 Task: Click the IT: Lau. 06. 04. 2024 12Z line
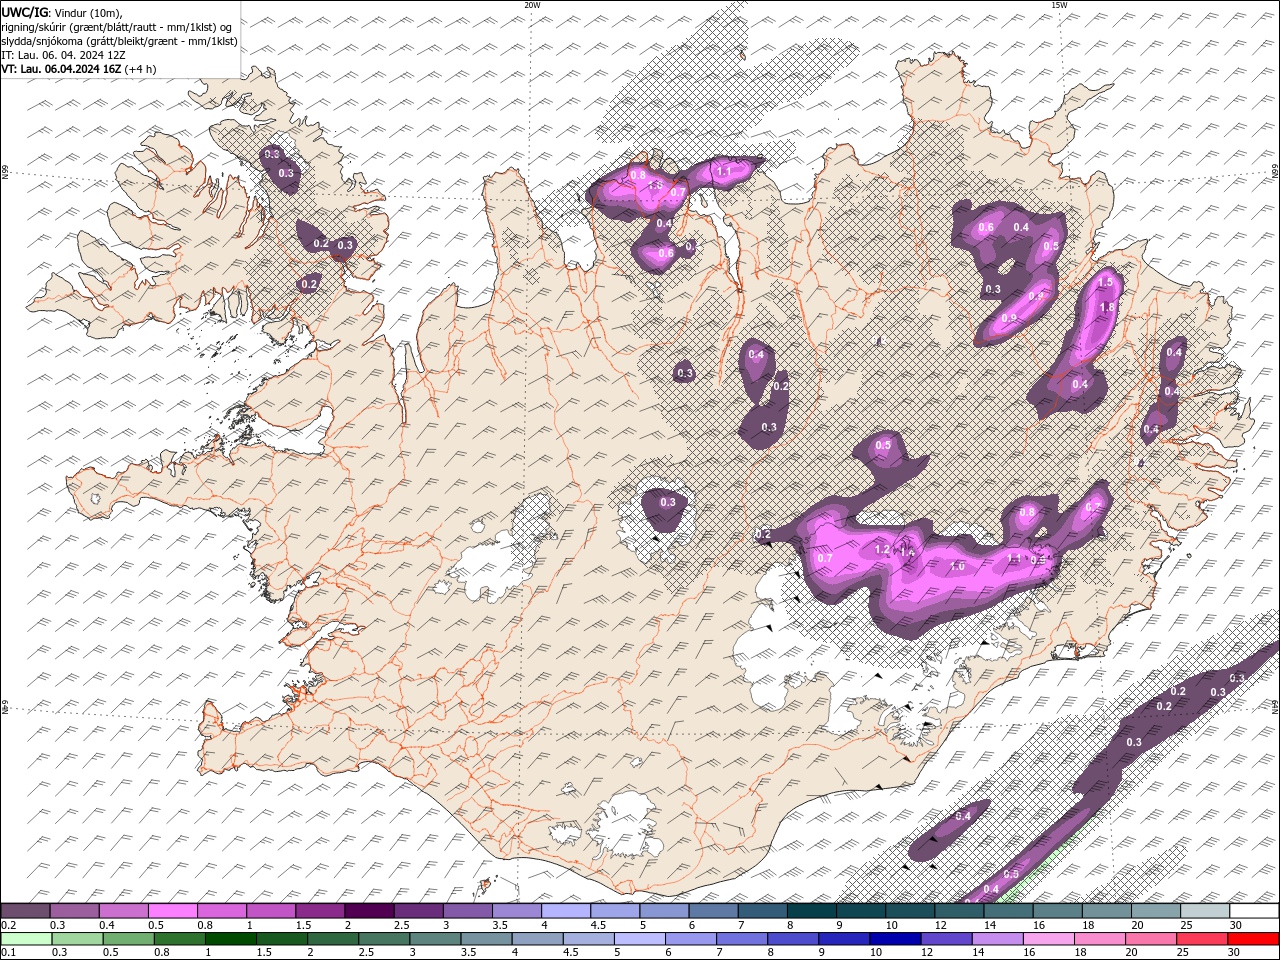[63, 55]
